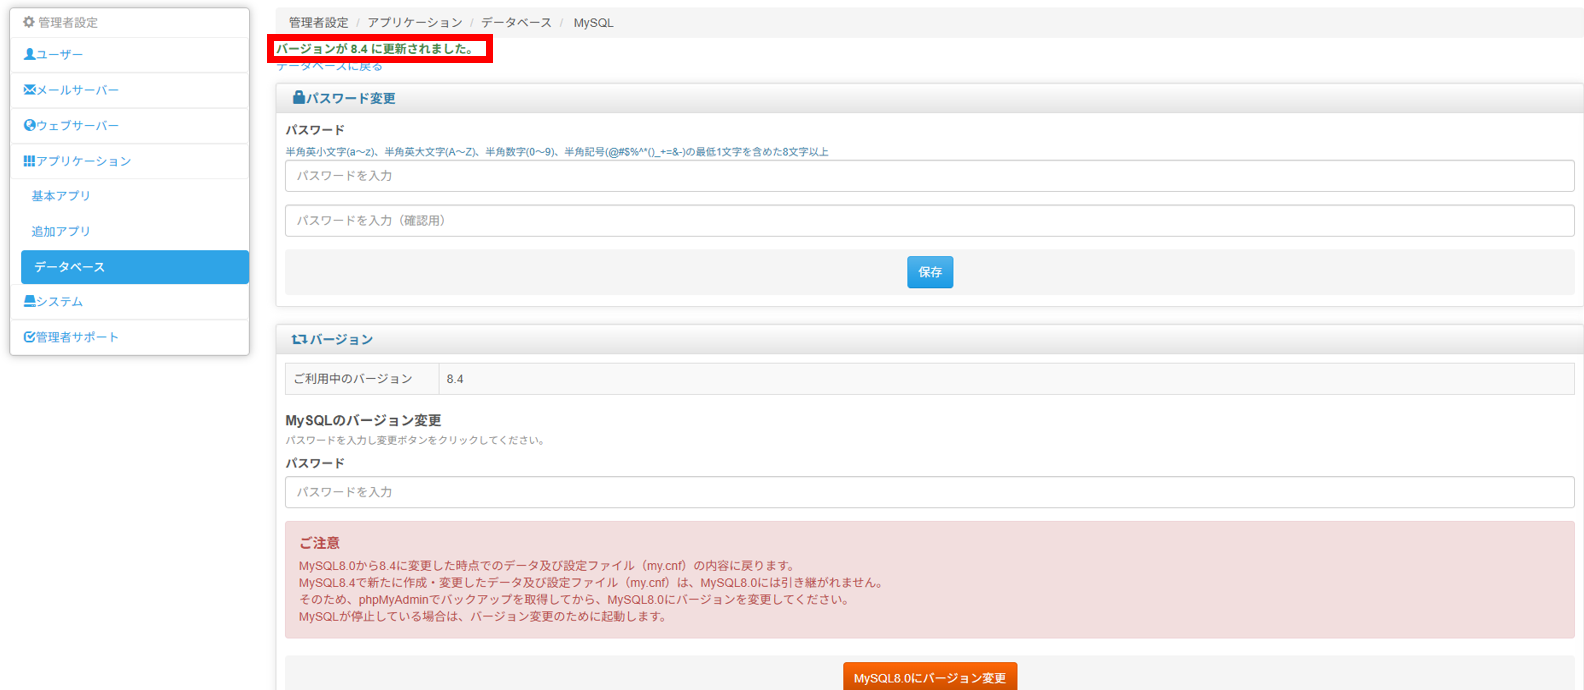Go to データベース in the breadcrumb
This screenshot has width=1584, height=690.
(x=516, y=22)
